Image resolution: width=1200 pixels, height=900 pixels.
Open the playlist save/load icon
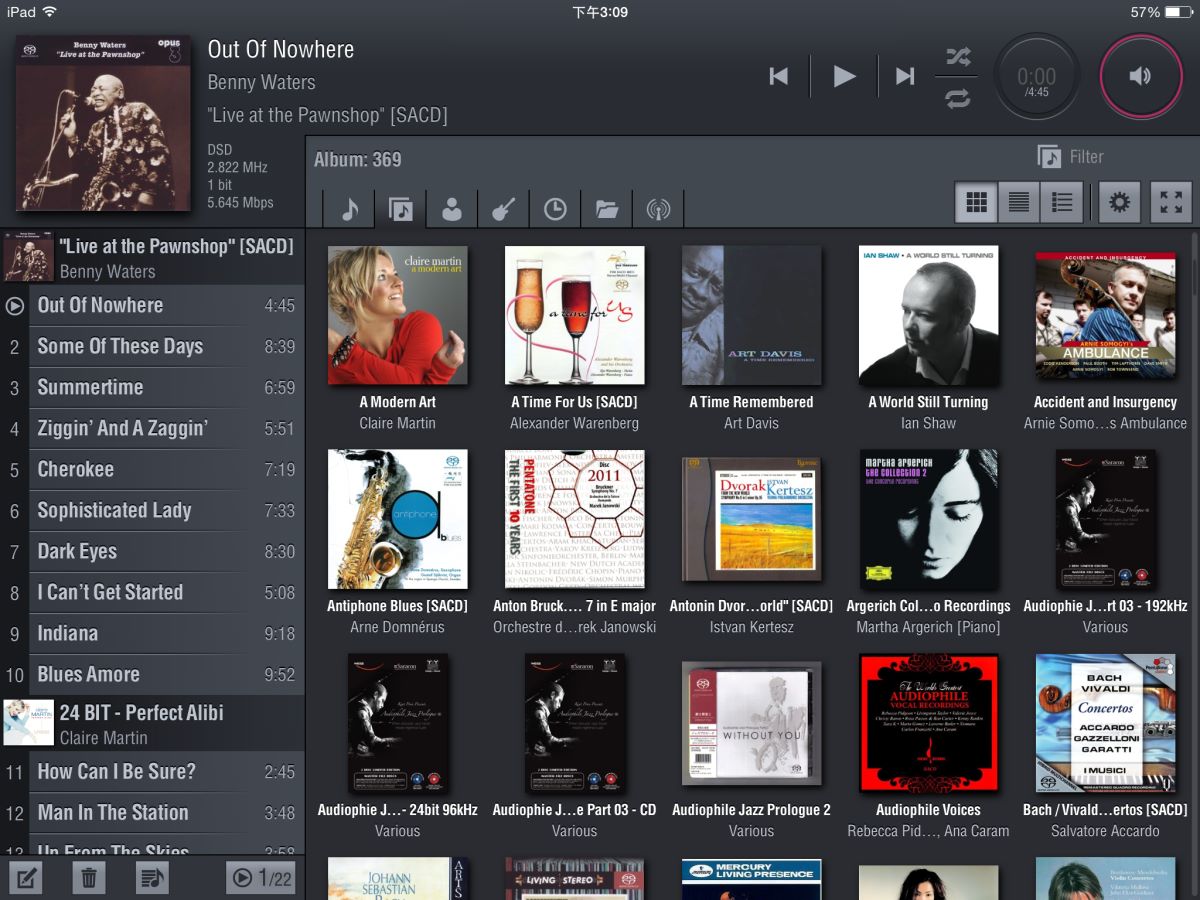(x=152, y=879)
